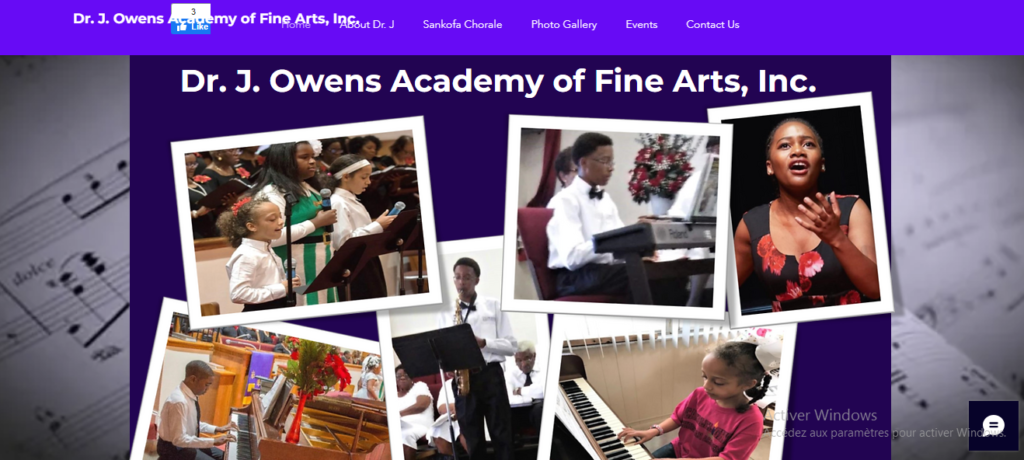Open the Contact Us page
1024x460 pixels.
pyautogui.click(x=712, y=24)
